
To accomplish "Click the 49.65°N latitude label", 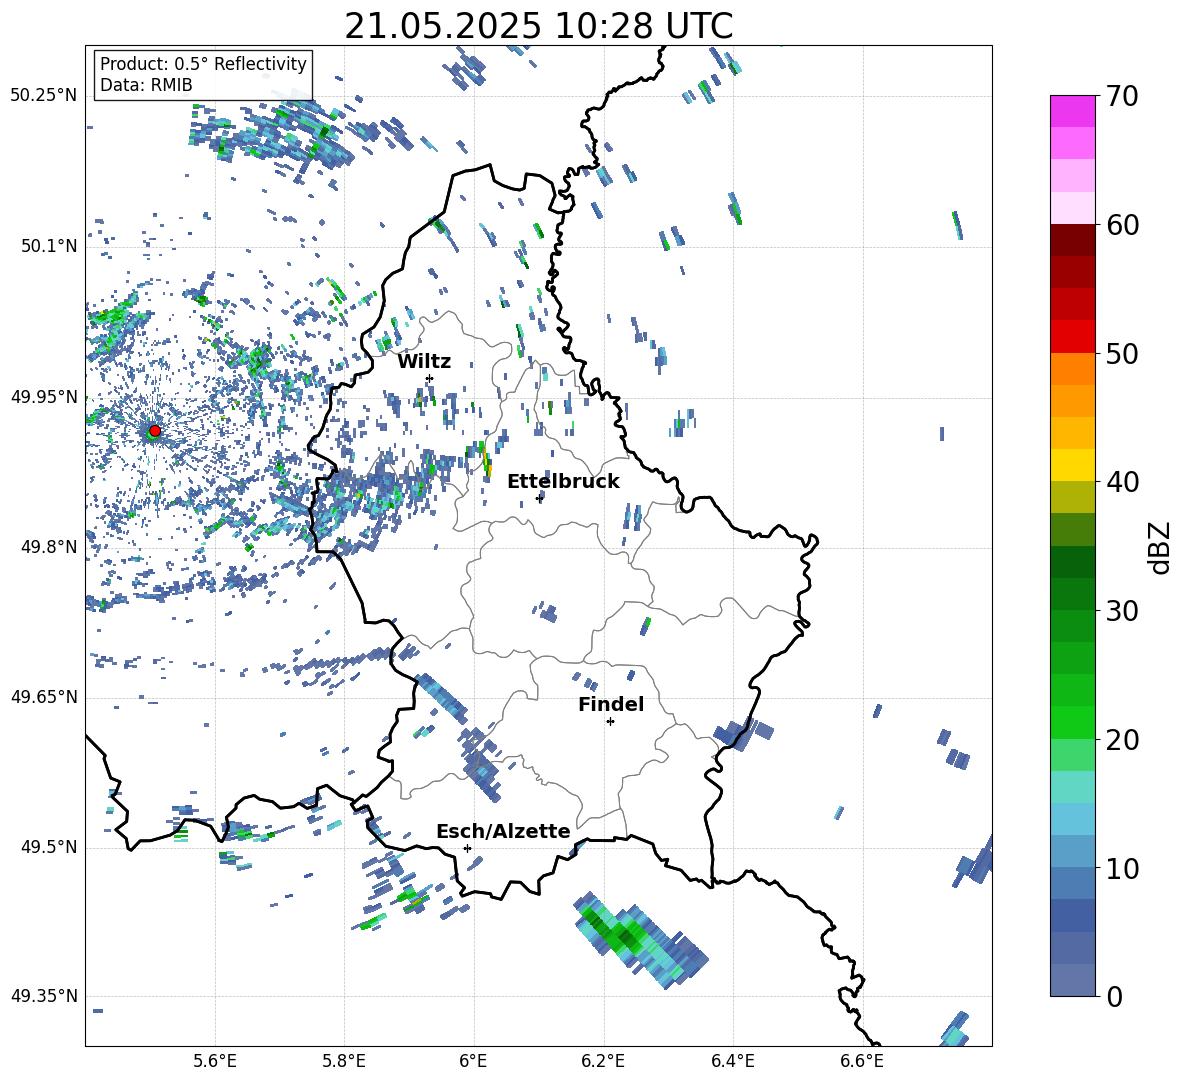I will tap(44, 697).
